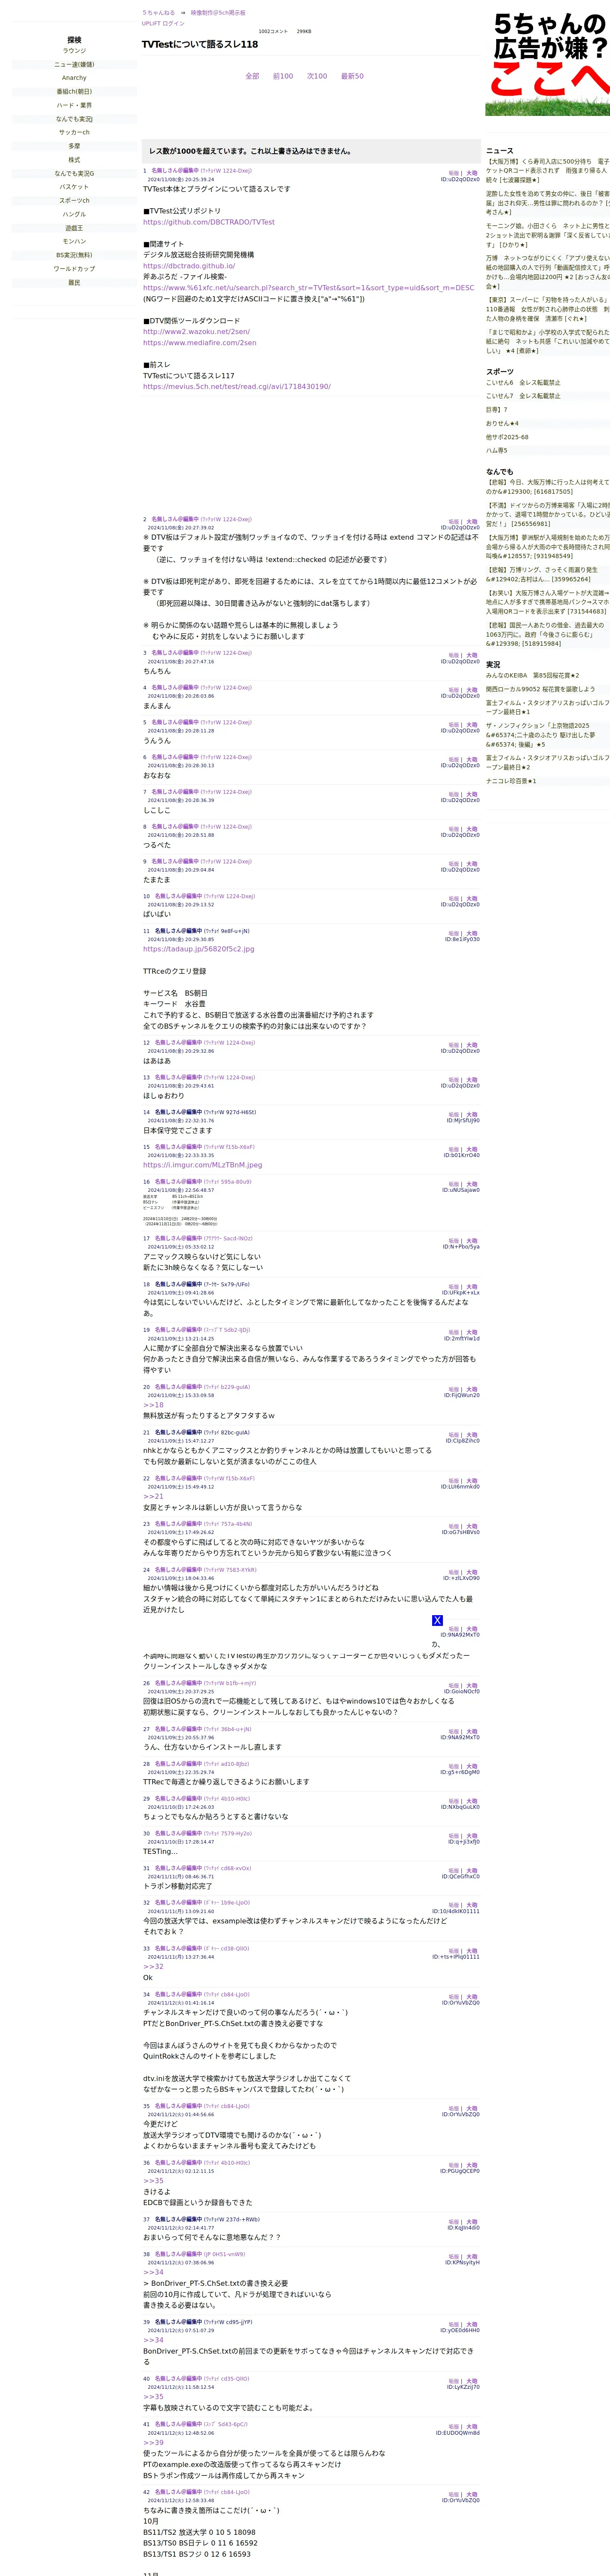Open the 5ちゃんねる breadcrumb link
Image resolution: width=610 pixels, height=2576 pixels.
(x=158, y=13)
